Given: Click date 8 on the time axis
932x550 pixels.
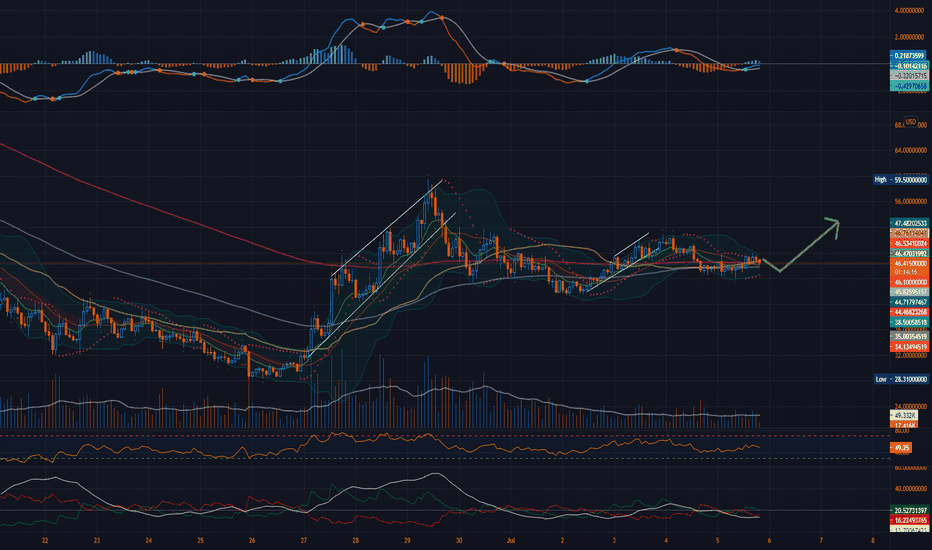Looking at the screenshot, I should [x=873, y=541].
